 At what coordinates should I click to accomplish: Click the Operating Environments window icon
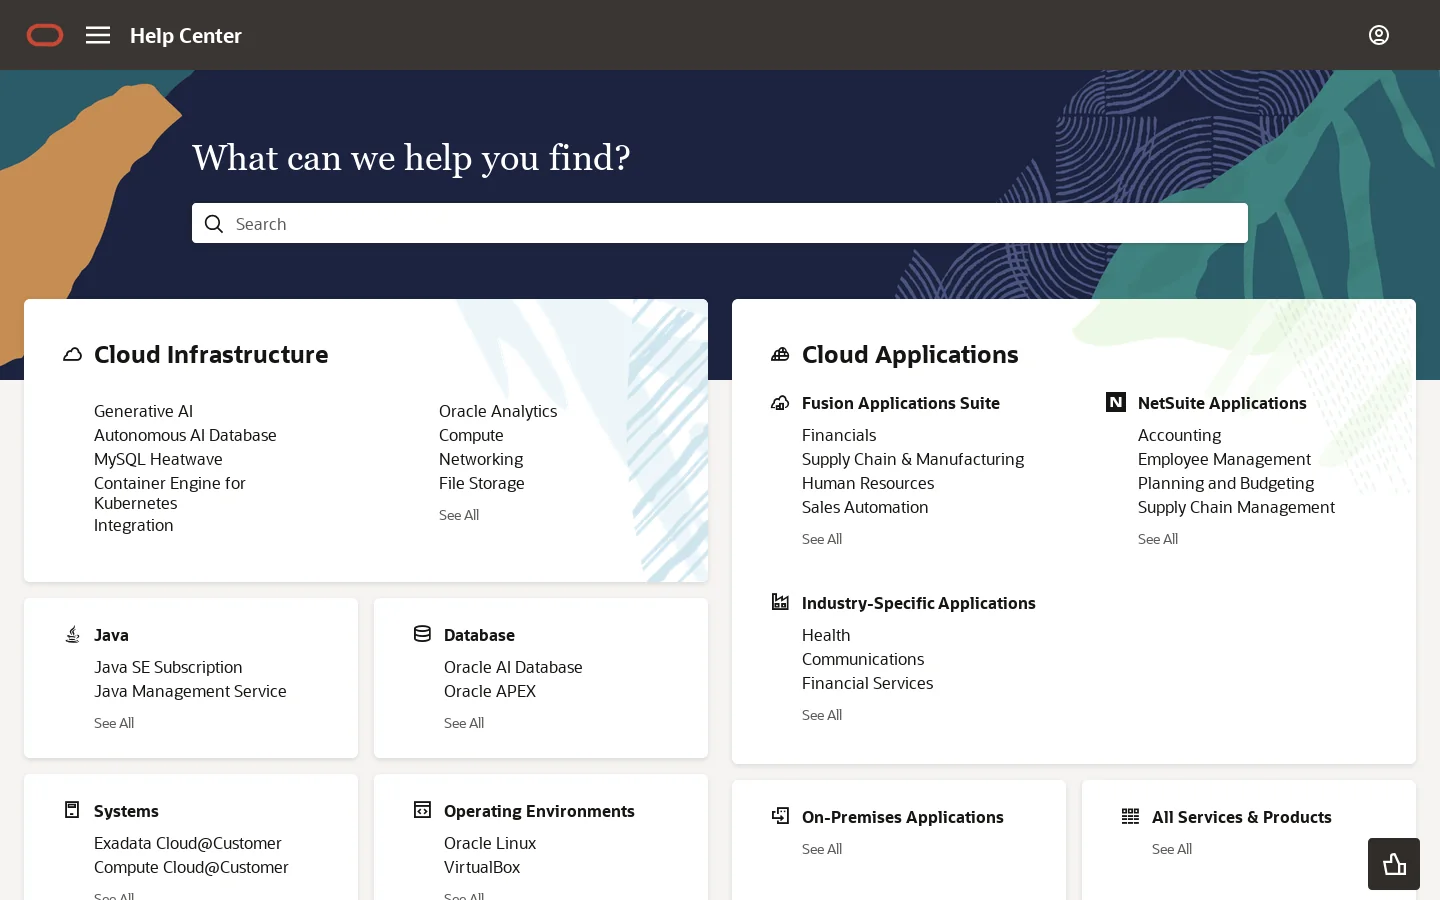tap(422, 810)
